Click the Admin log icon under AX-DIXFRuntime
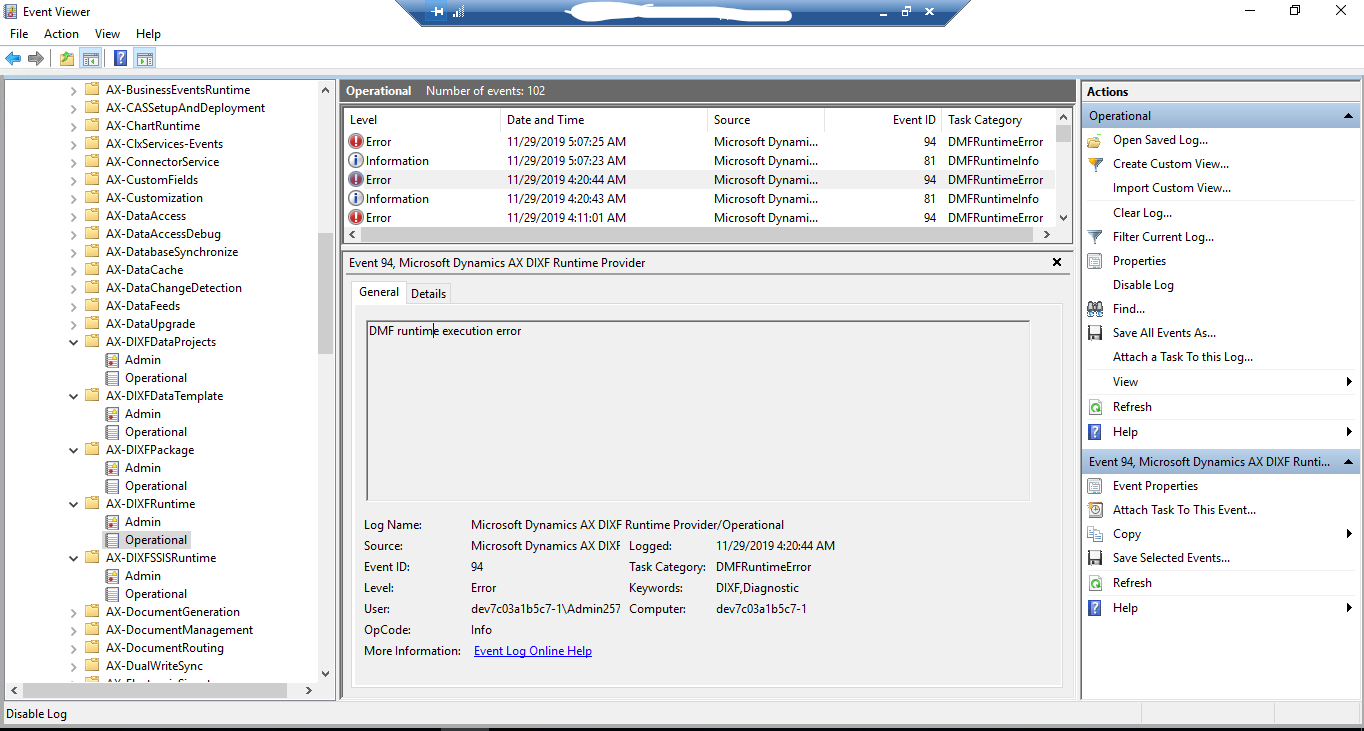This screenshot has width=1364, height=731. pos(113,522)
